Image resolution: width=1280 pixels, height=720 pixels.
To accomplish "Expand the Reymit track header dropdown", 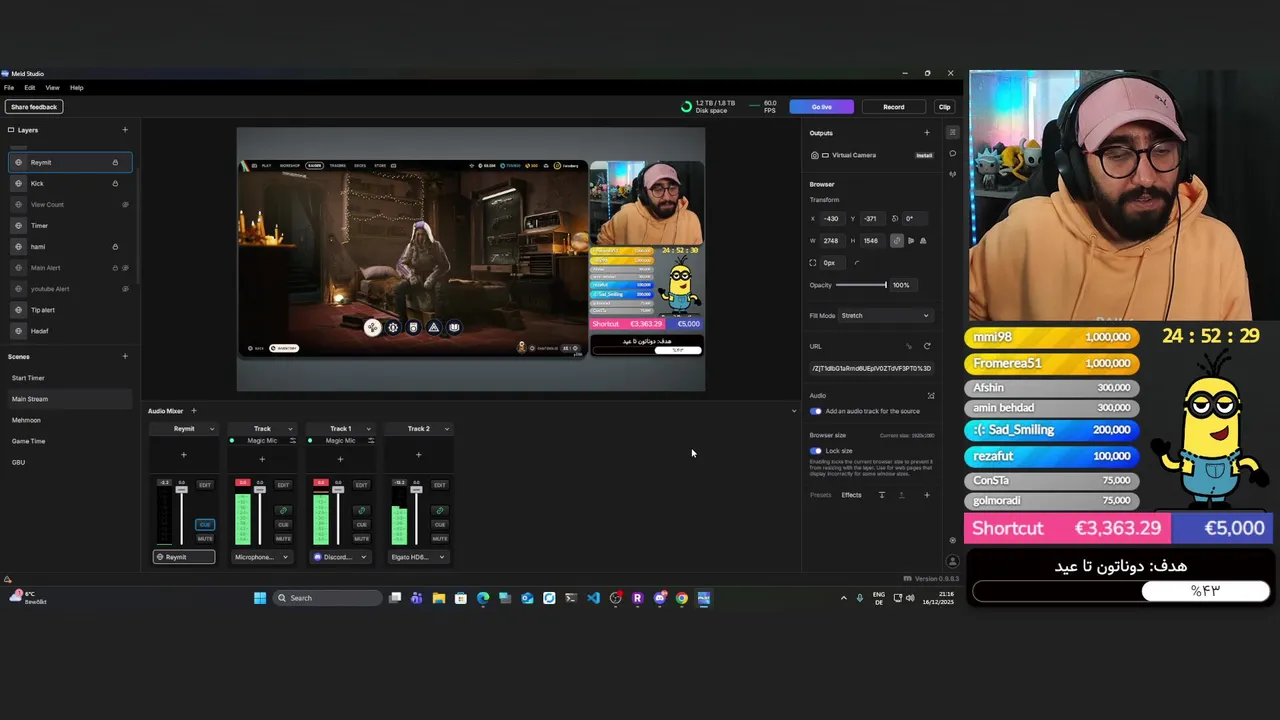I will click(211, 429).
